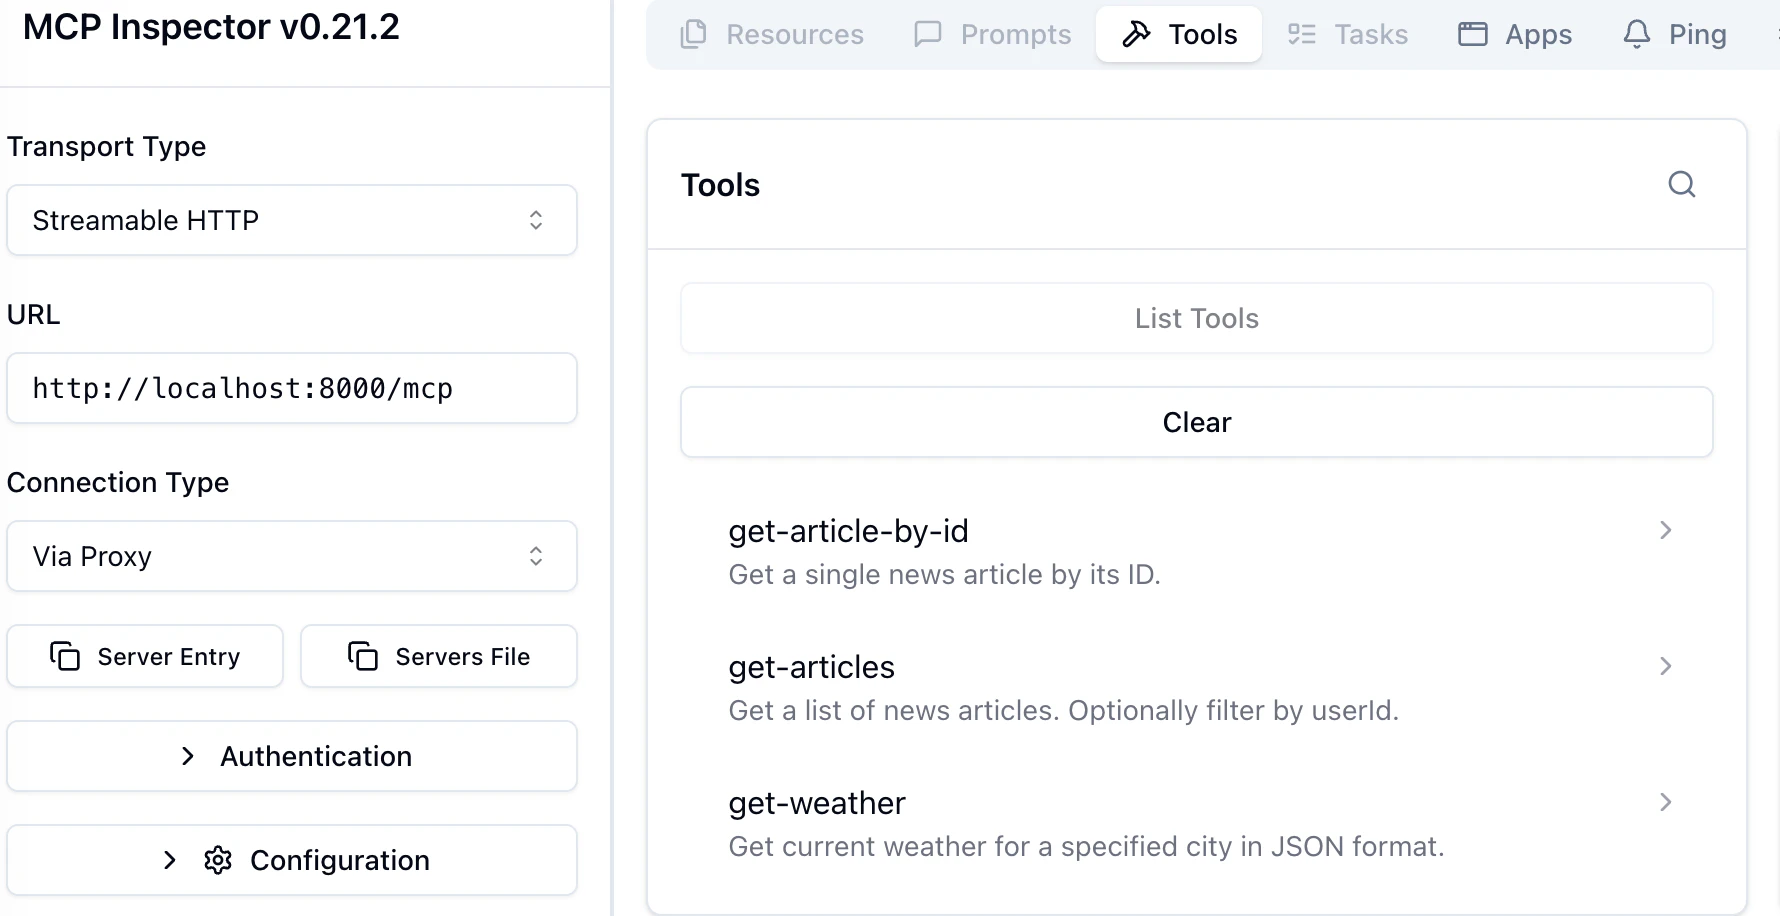This screenshot has width=1780, height=916.
Task: Click the Resources files icon
Action: click(693, 34)
